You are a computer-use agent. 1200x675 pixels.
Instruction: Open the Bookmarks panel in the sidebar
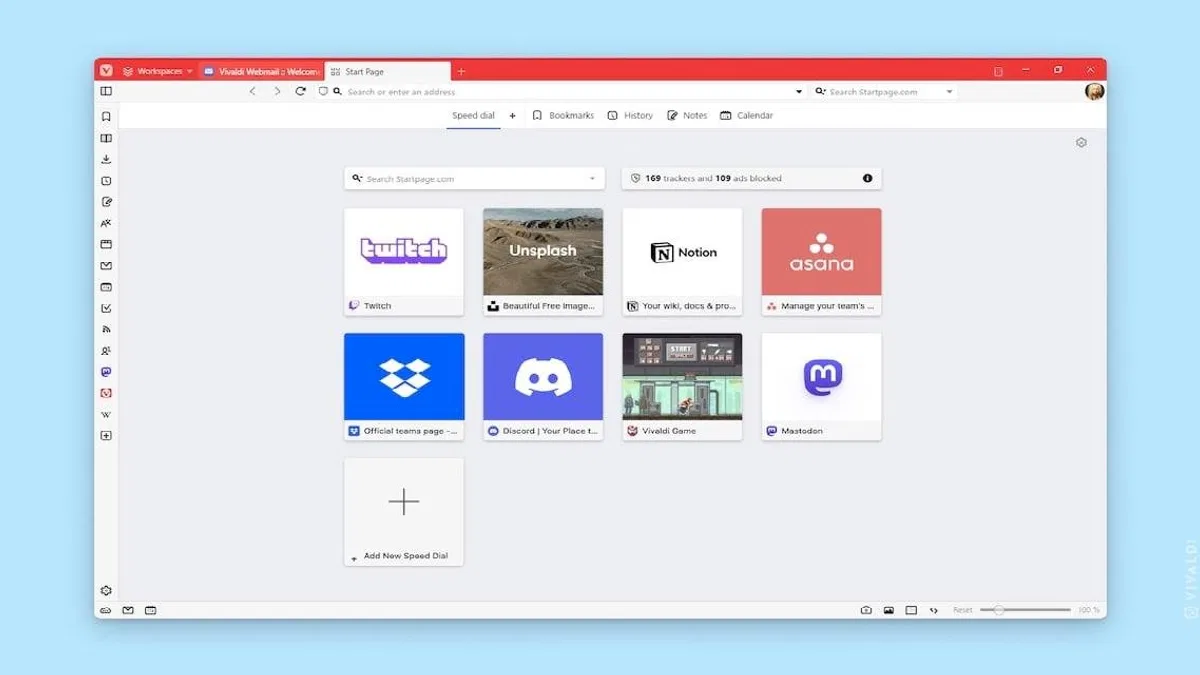[106, 116]
